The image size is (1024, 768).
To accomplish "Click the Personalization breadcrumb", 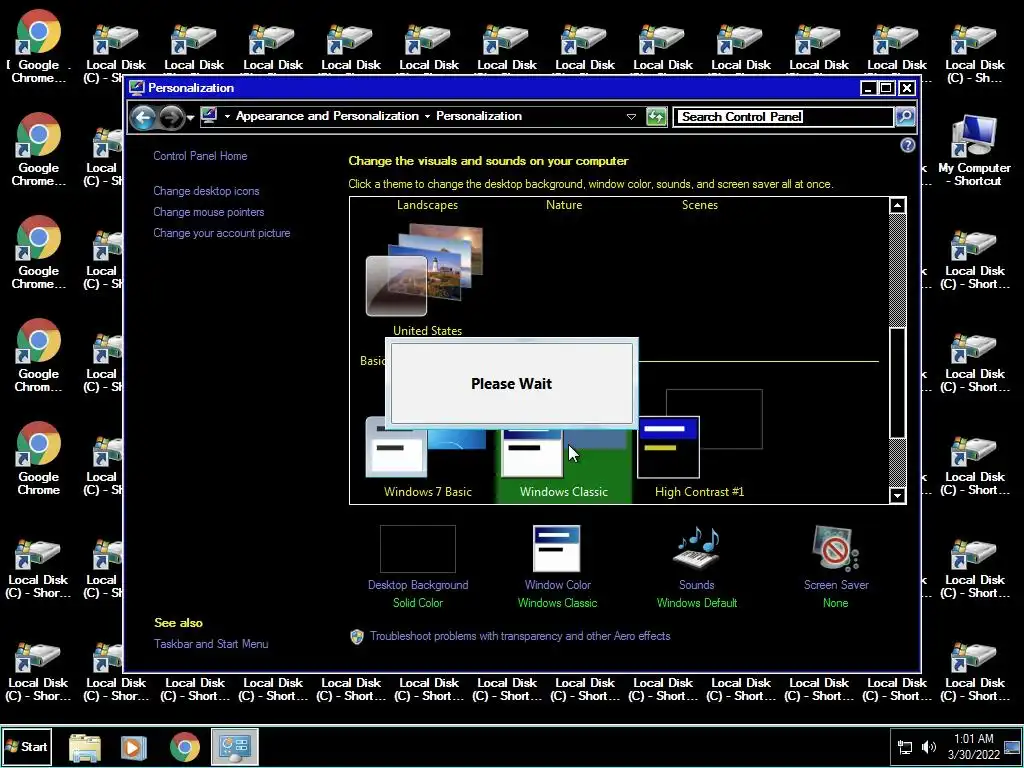I will [x=479, y=116].
